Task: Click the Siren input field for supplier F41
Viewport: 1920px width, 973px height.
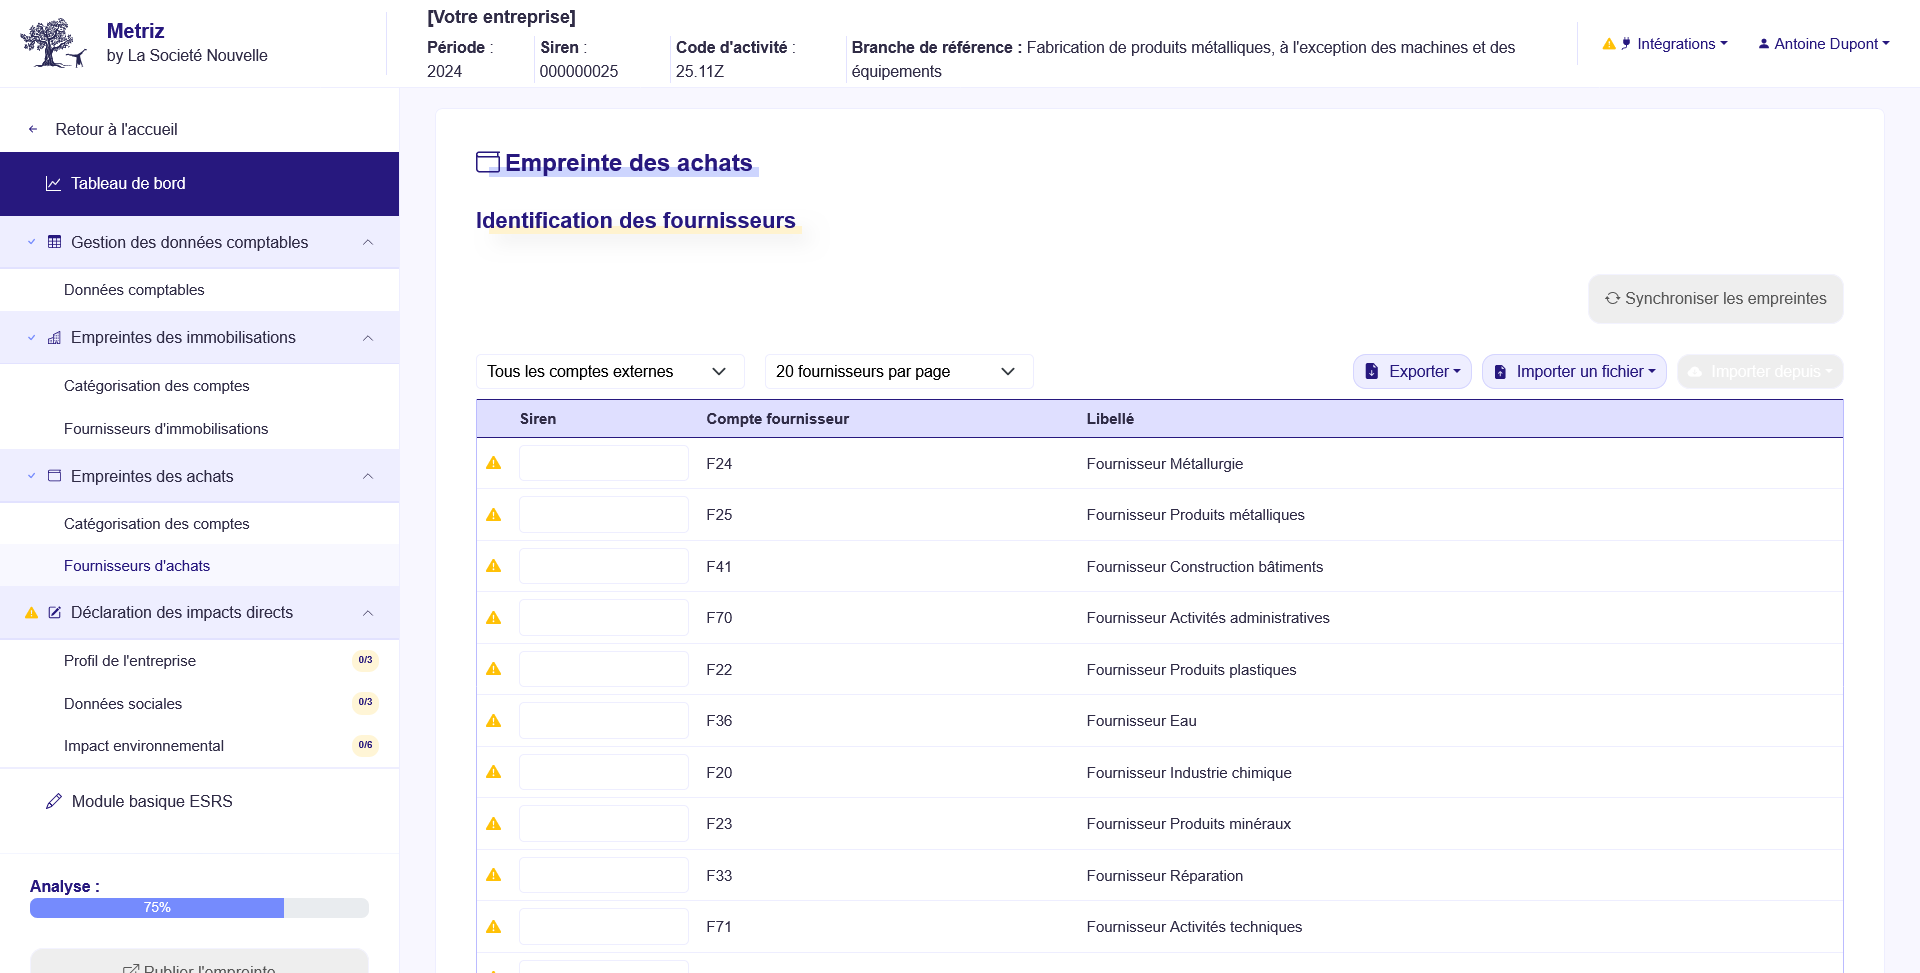Action: 603,566
